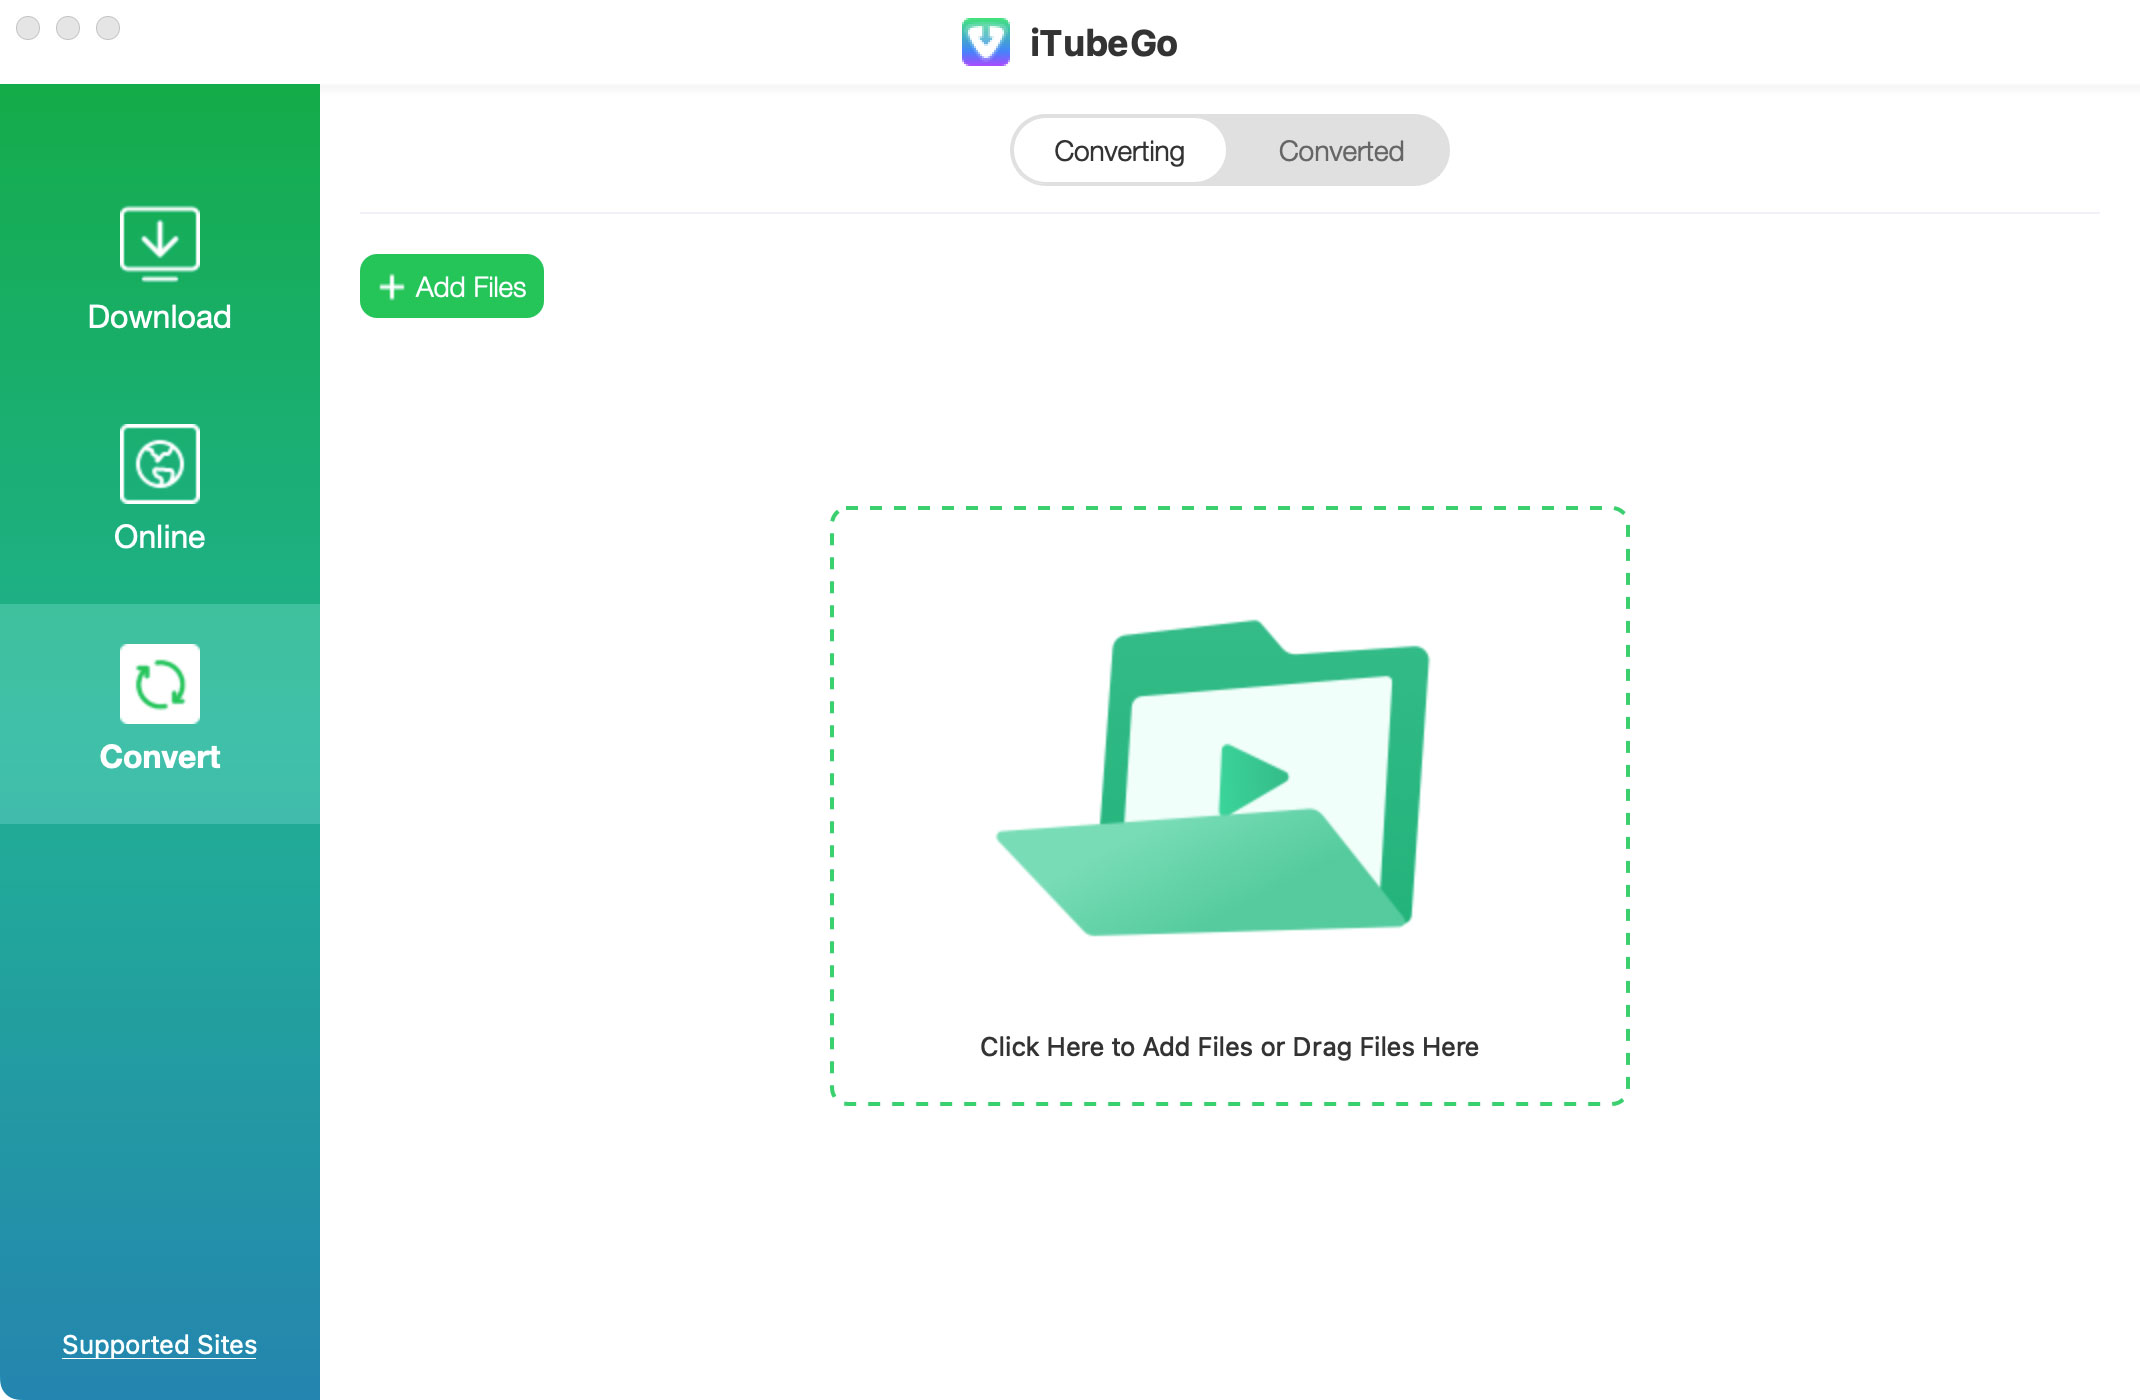This screenshot has width=2140, height=1400.
Task: Open the Online browser globe icon
Action: 160,464
